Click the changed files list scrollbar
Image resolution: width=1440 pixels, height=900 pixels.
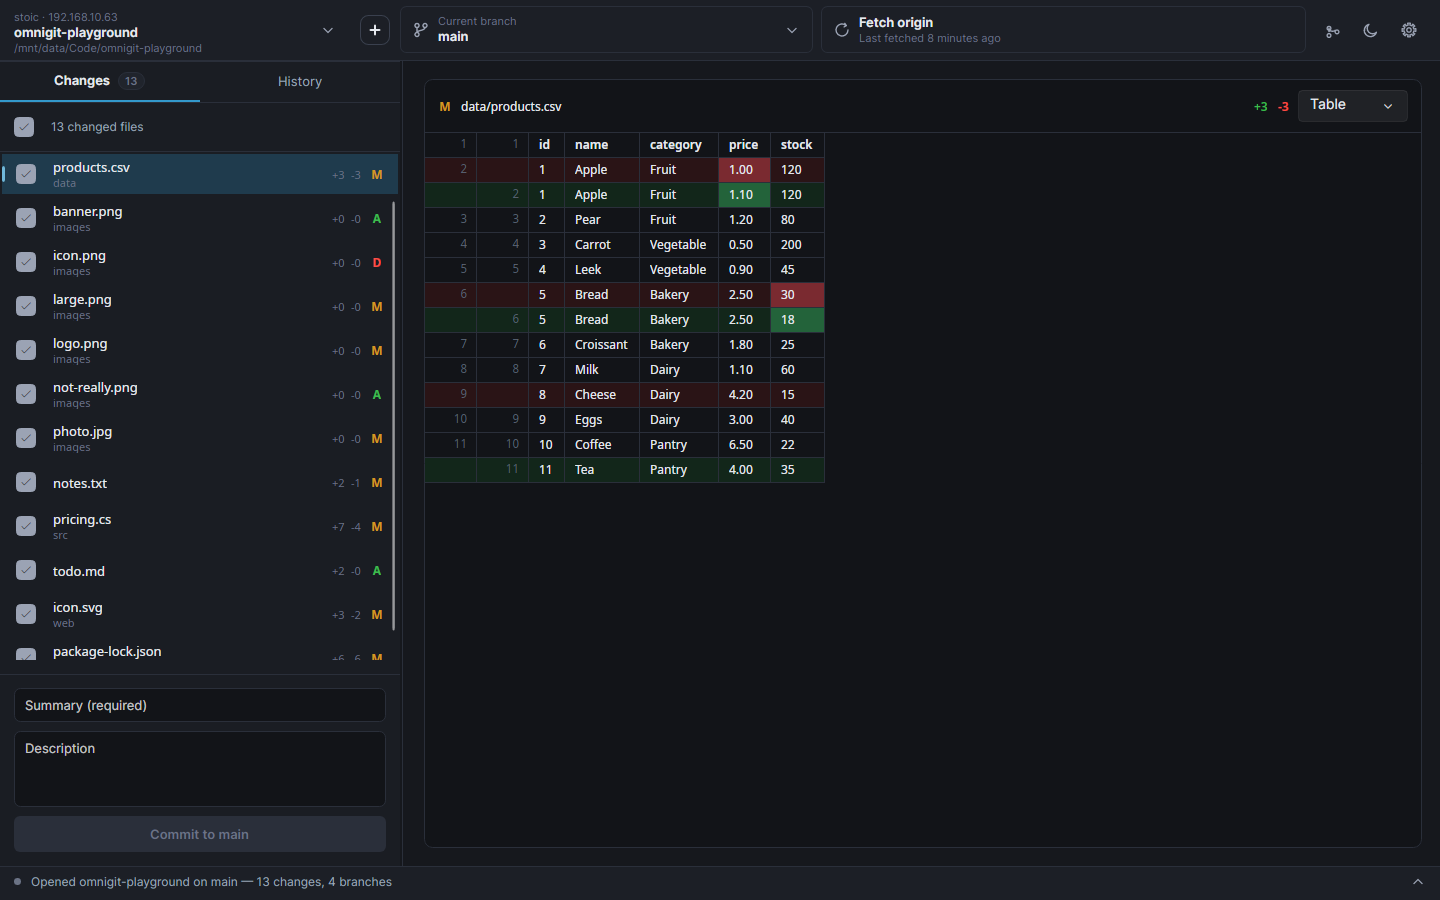(394, 416)
